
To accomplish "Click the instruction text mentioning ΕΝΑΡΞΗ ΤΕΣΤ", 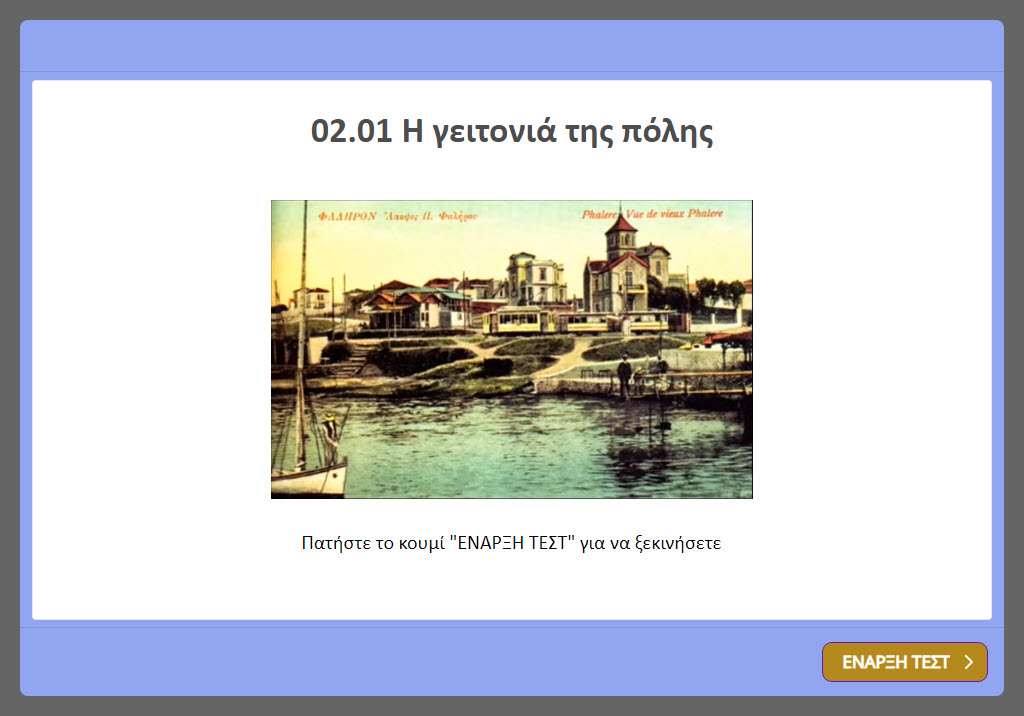I will (511, 541).
